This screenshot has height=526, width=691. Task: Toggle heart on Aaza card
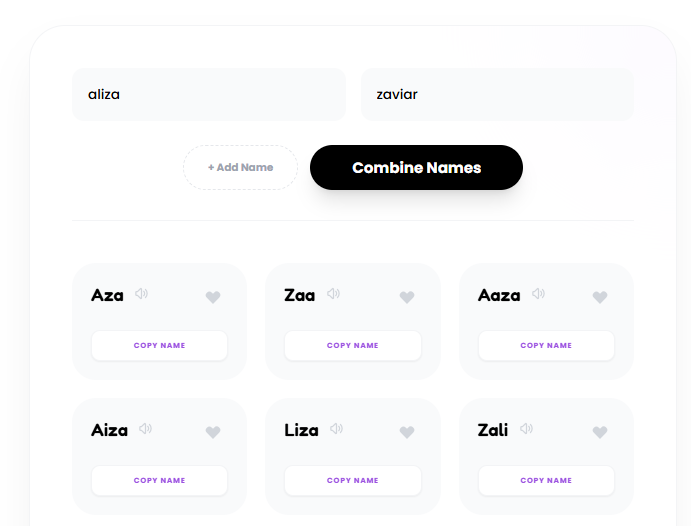point(600,297)
